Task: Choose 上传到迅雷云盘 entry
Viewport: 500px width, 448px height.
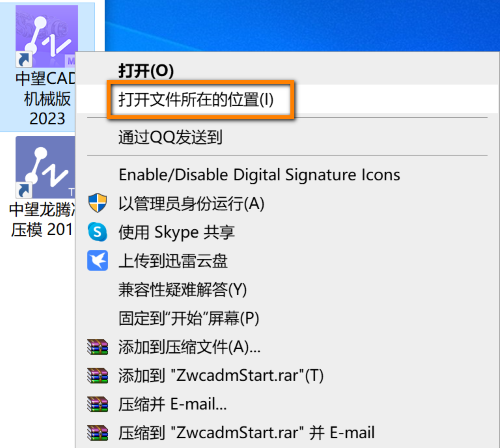Action: click(173, 261)
